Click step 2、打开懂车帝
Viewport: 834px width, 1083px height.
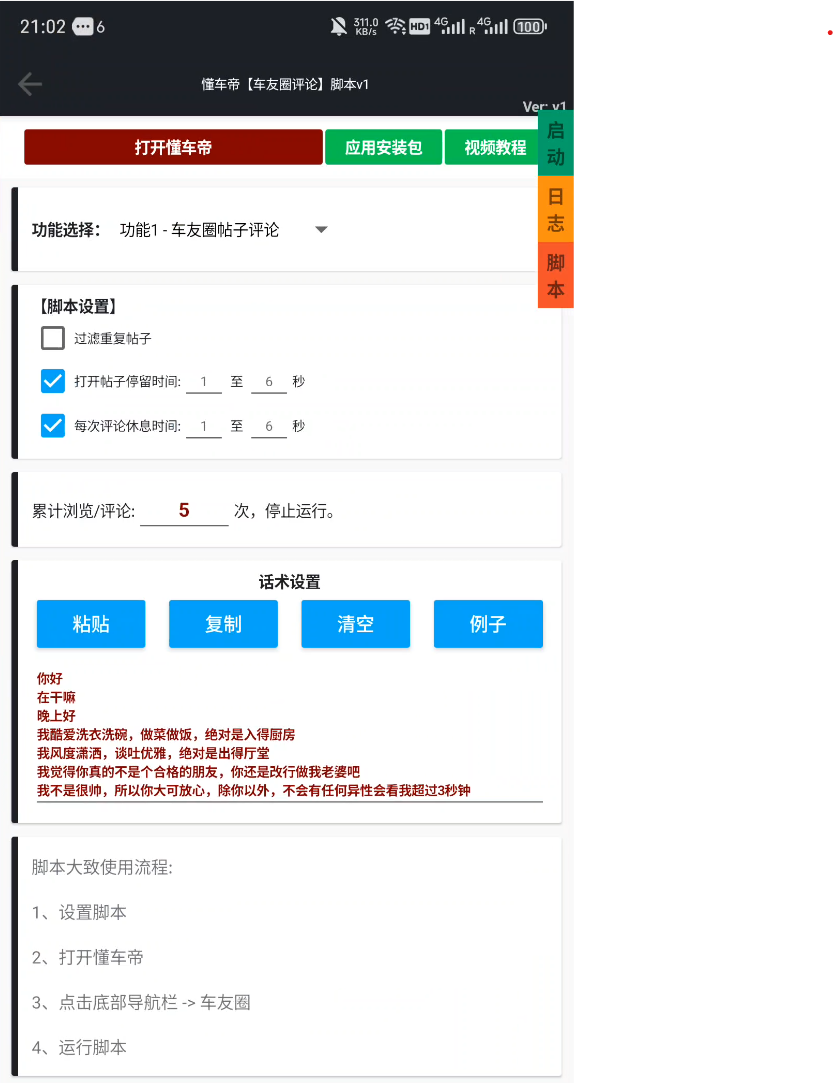point(88,957)
